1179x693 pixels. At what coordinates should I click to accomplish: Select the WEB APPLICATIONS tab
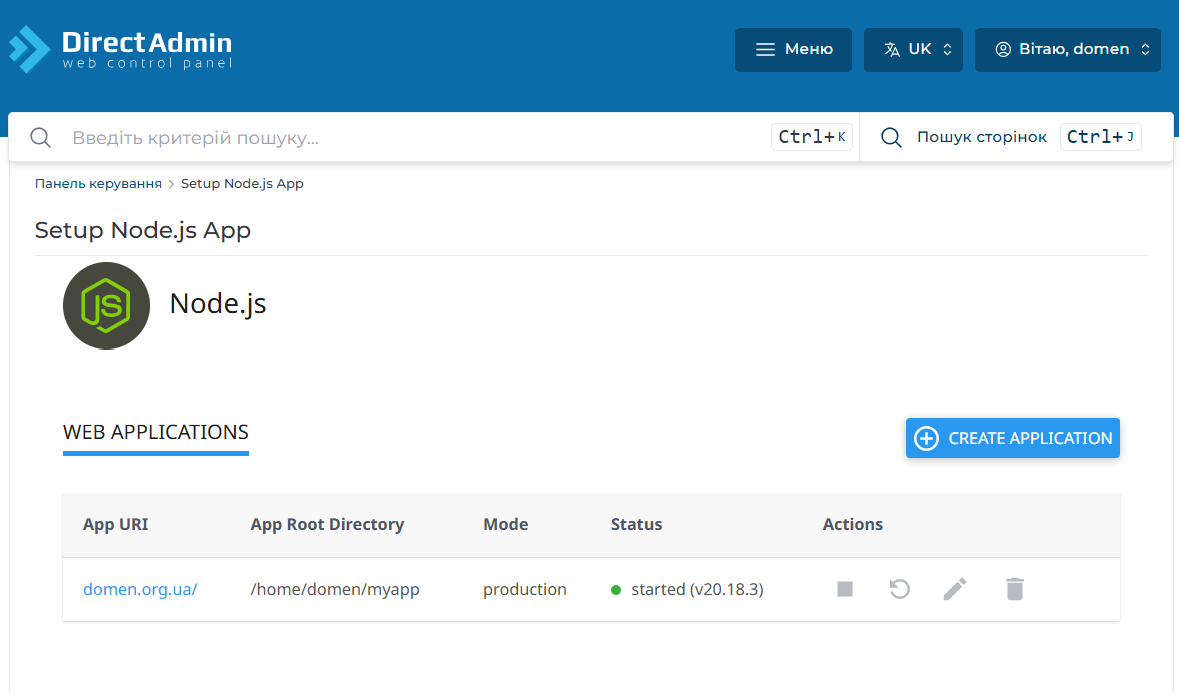pos(156,433)
